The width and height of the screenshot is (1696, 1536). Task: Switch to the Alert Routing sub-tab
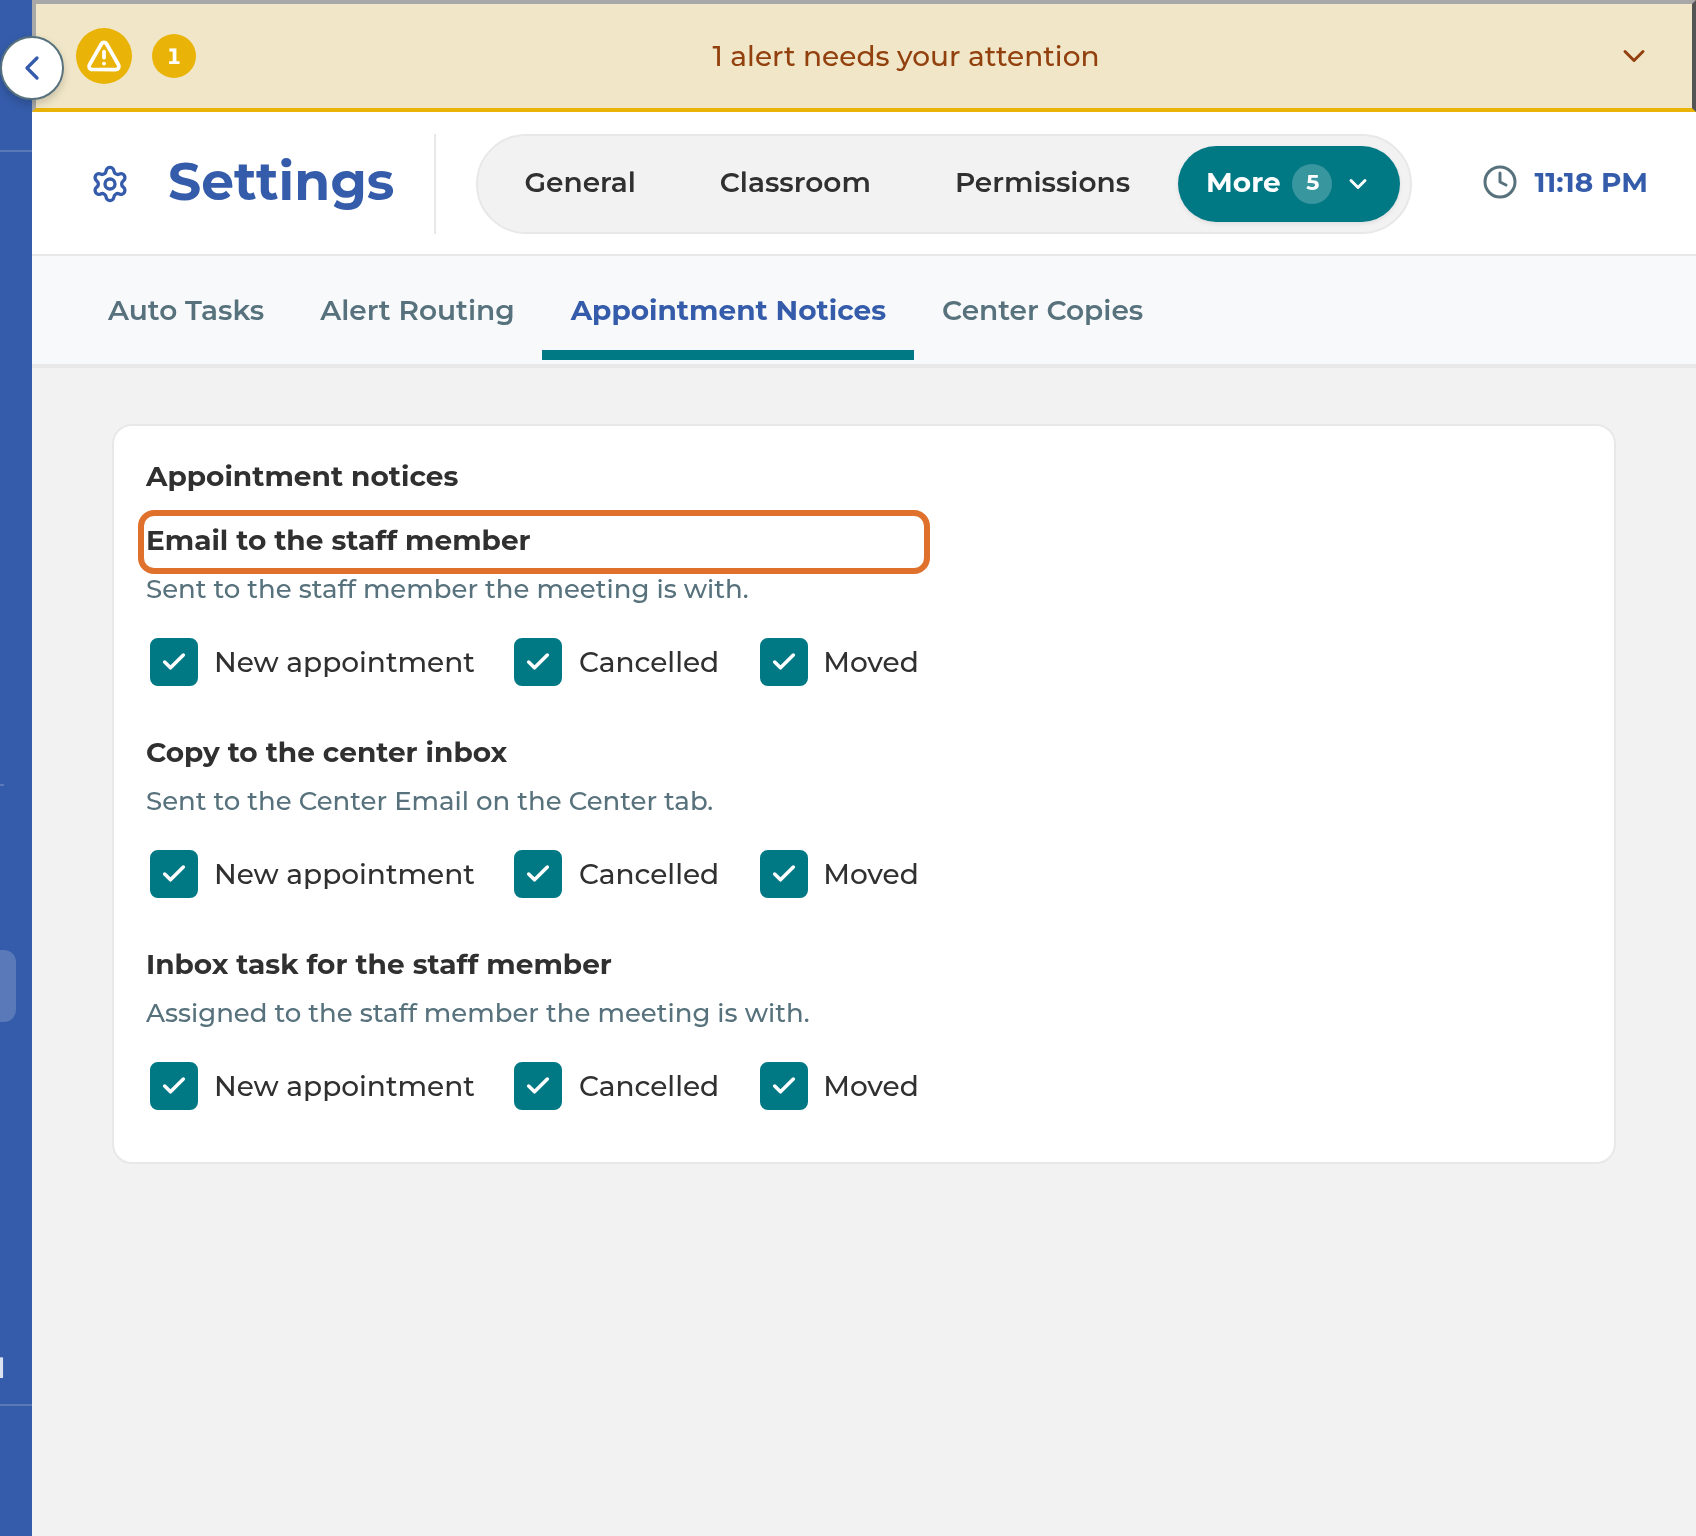click(417, 311)
